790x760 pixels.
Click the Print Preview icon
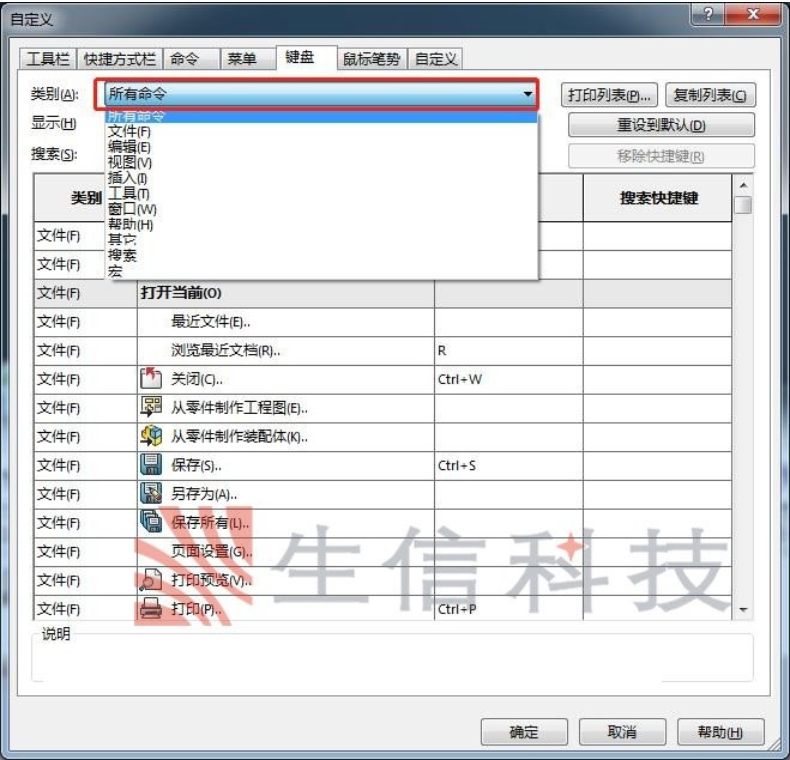151,580
